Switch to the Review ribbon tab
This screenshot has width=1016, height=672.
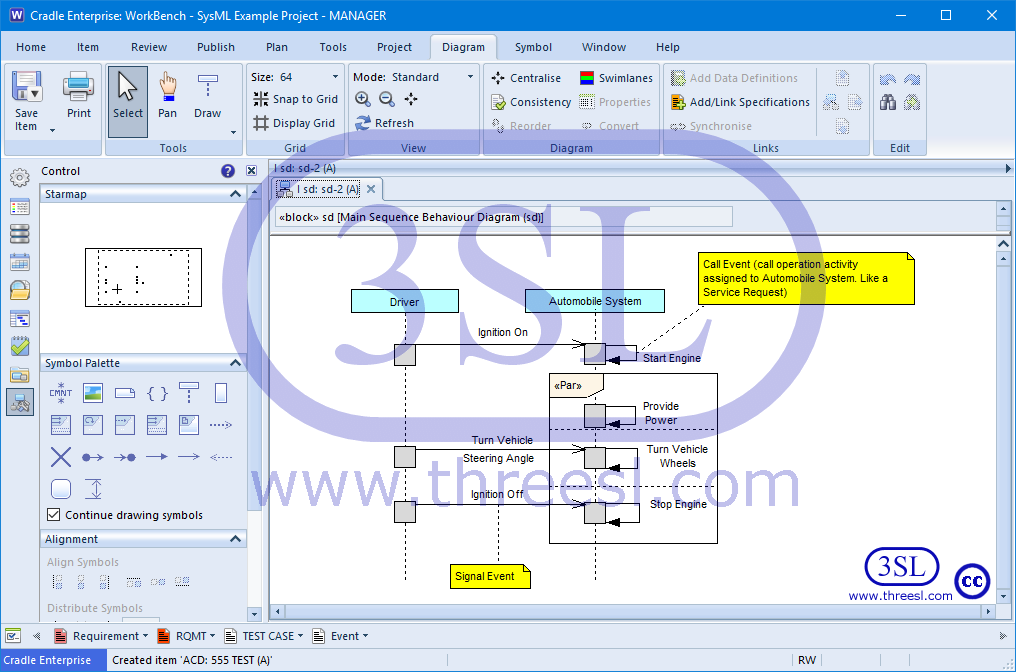[149, 47]
